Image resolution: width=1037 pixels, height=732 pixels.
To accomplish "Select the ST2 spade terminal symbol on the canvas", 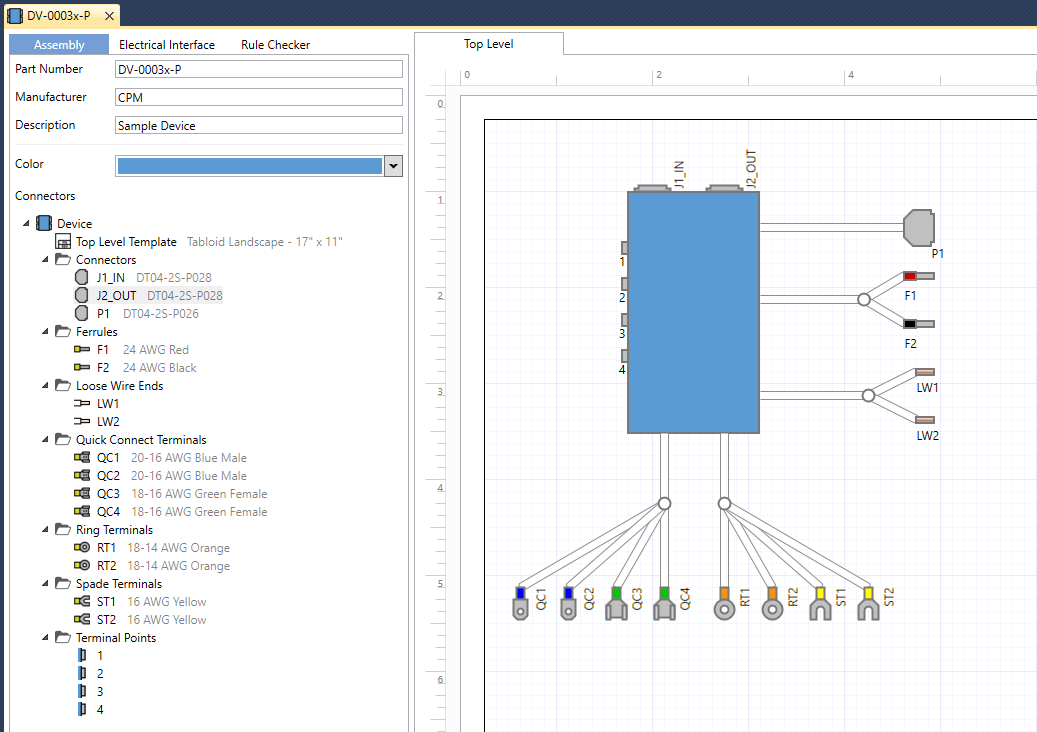I will coord(868,604).
